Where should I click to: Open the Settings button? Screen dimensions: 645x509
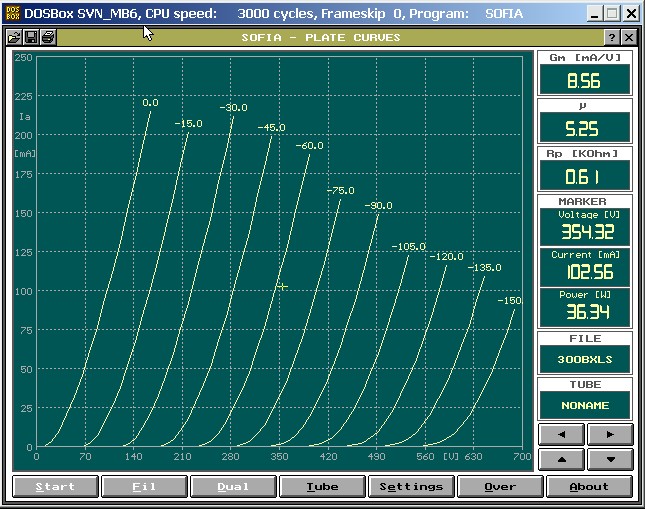[411, 487]
